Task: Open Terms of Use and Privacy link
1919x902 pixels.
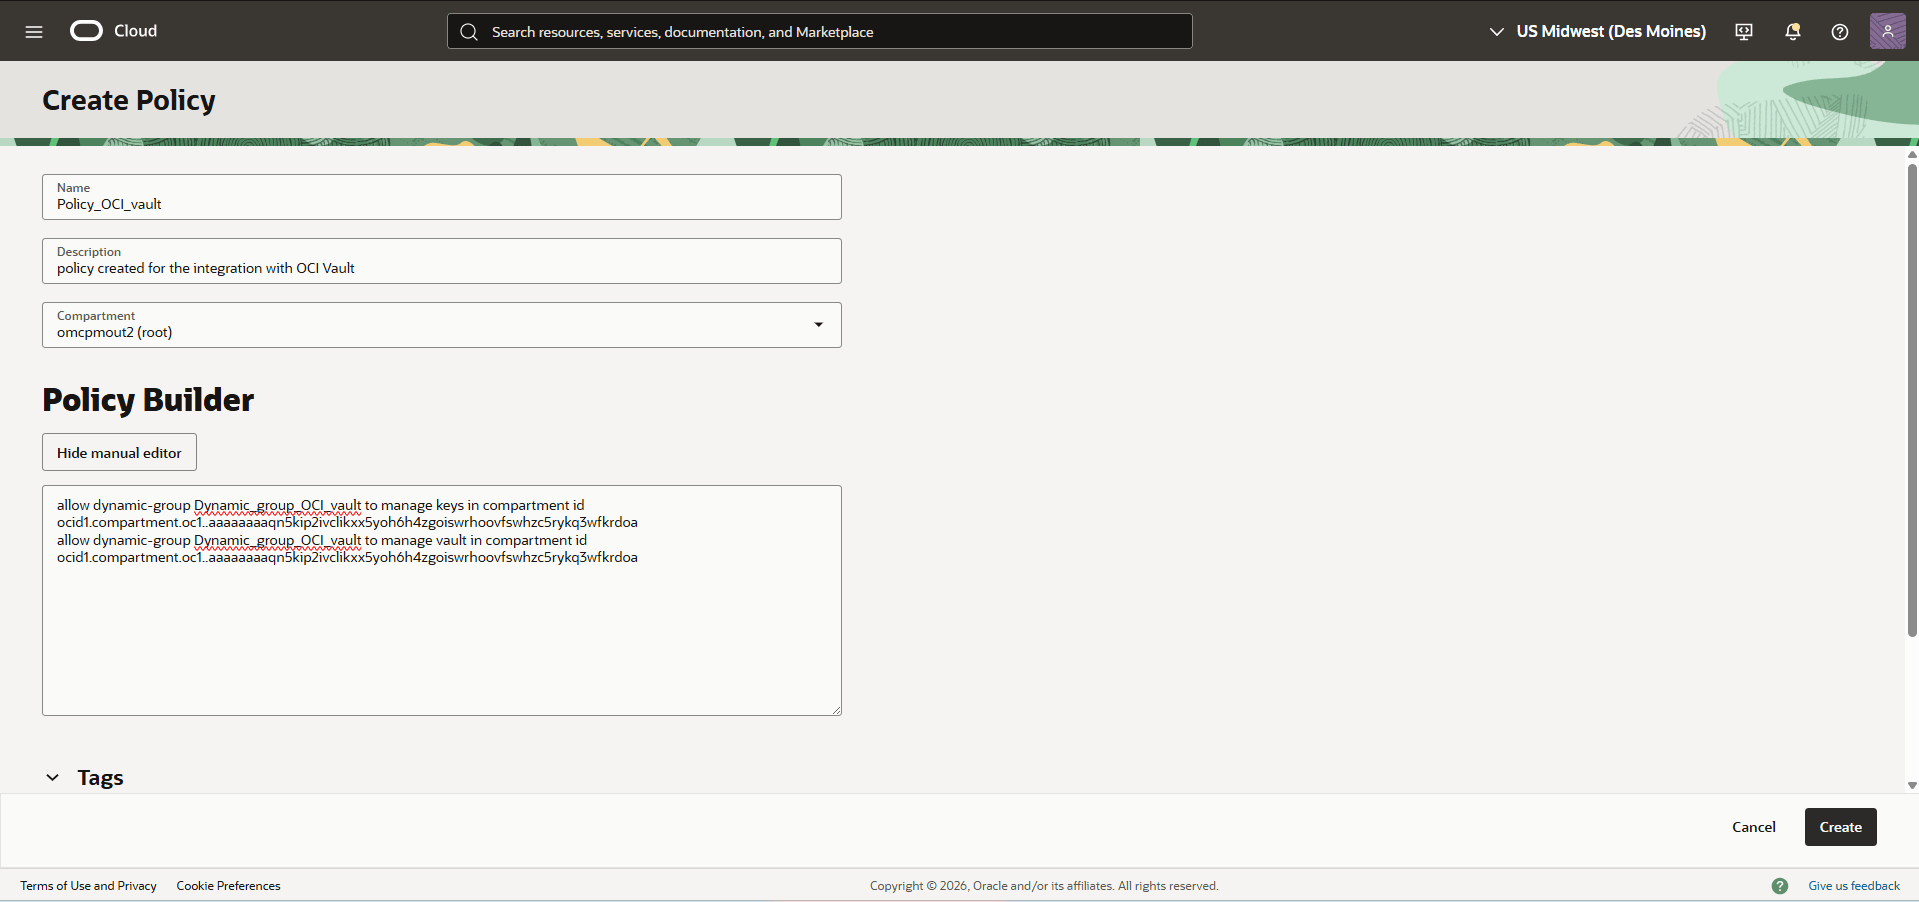Action: point(88,886)
